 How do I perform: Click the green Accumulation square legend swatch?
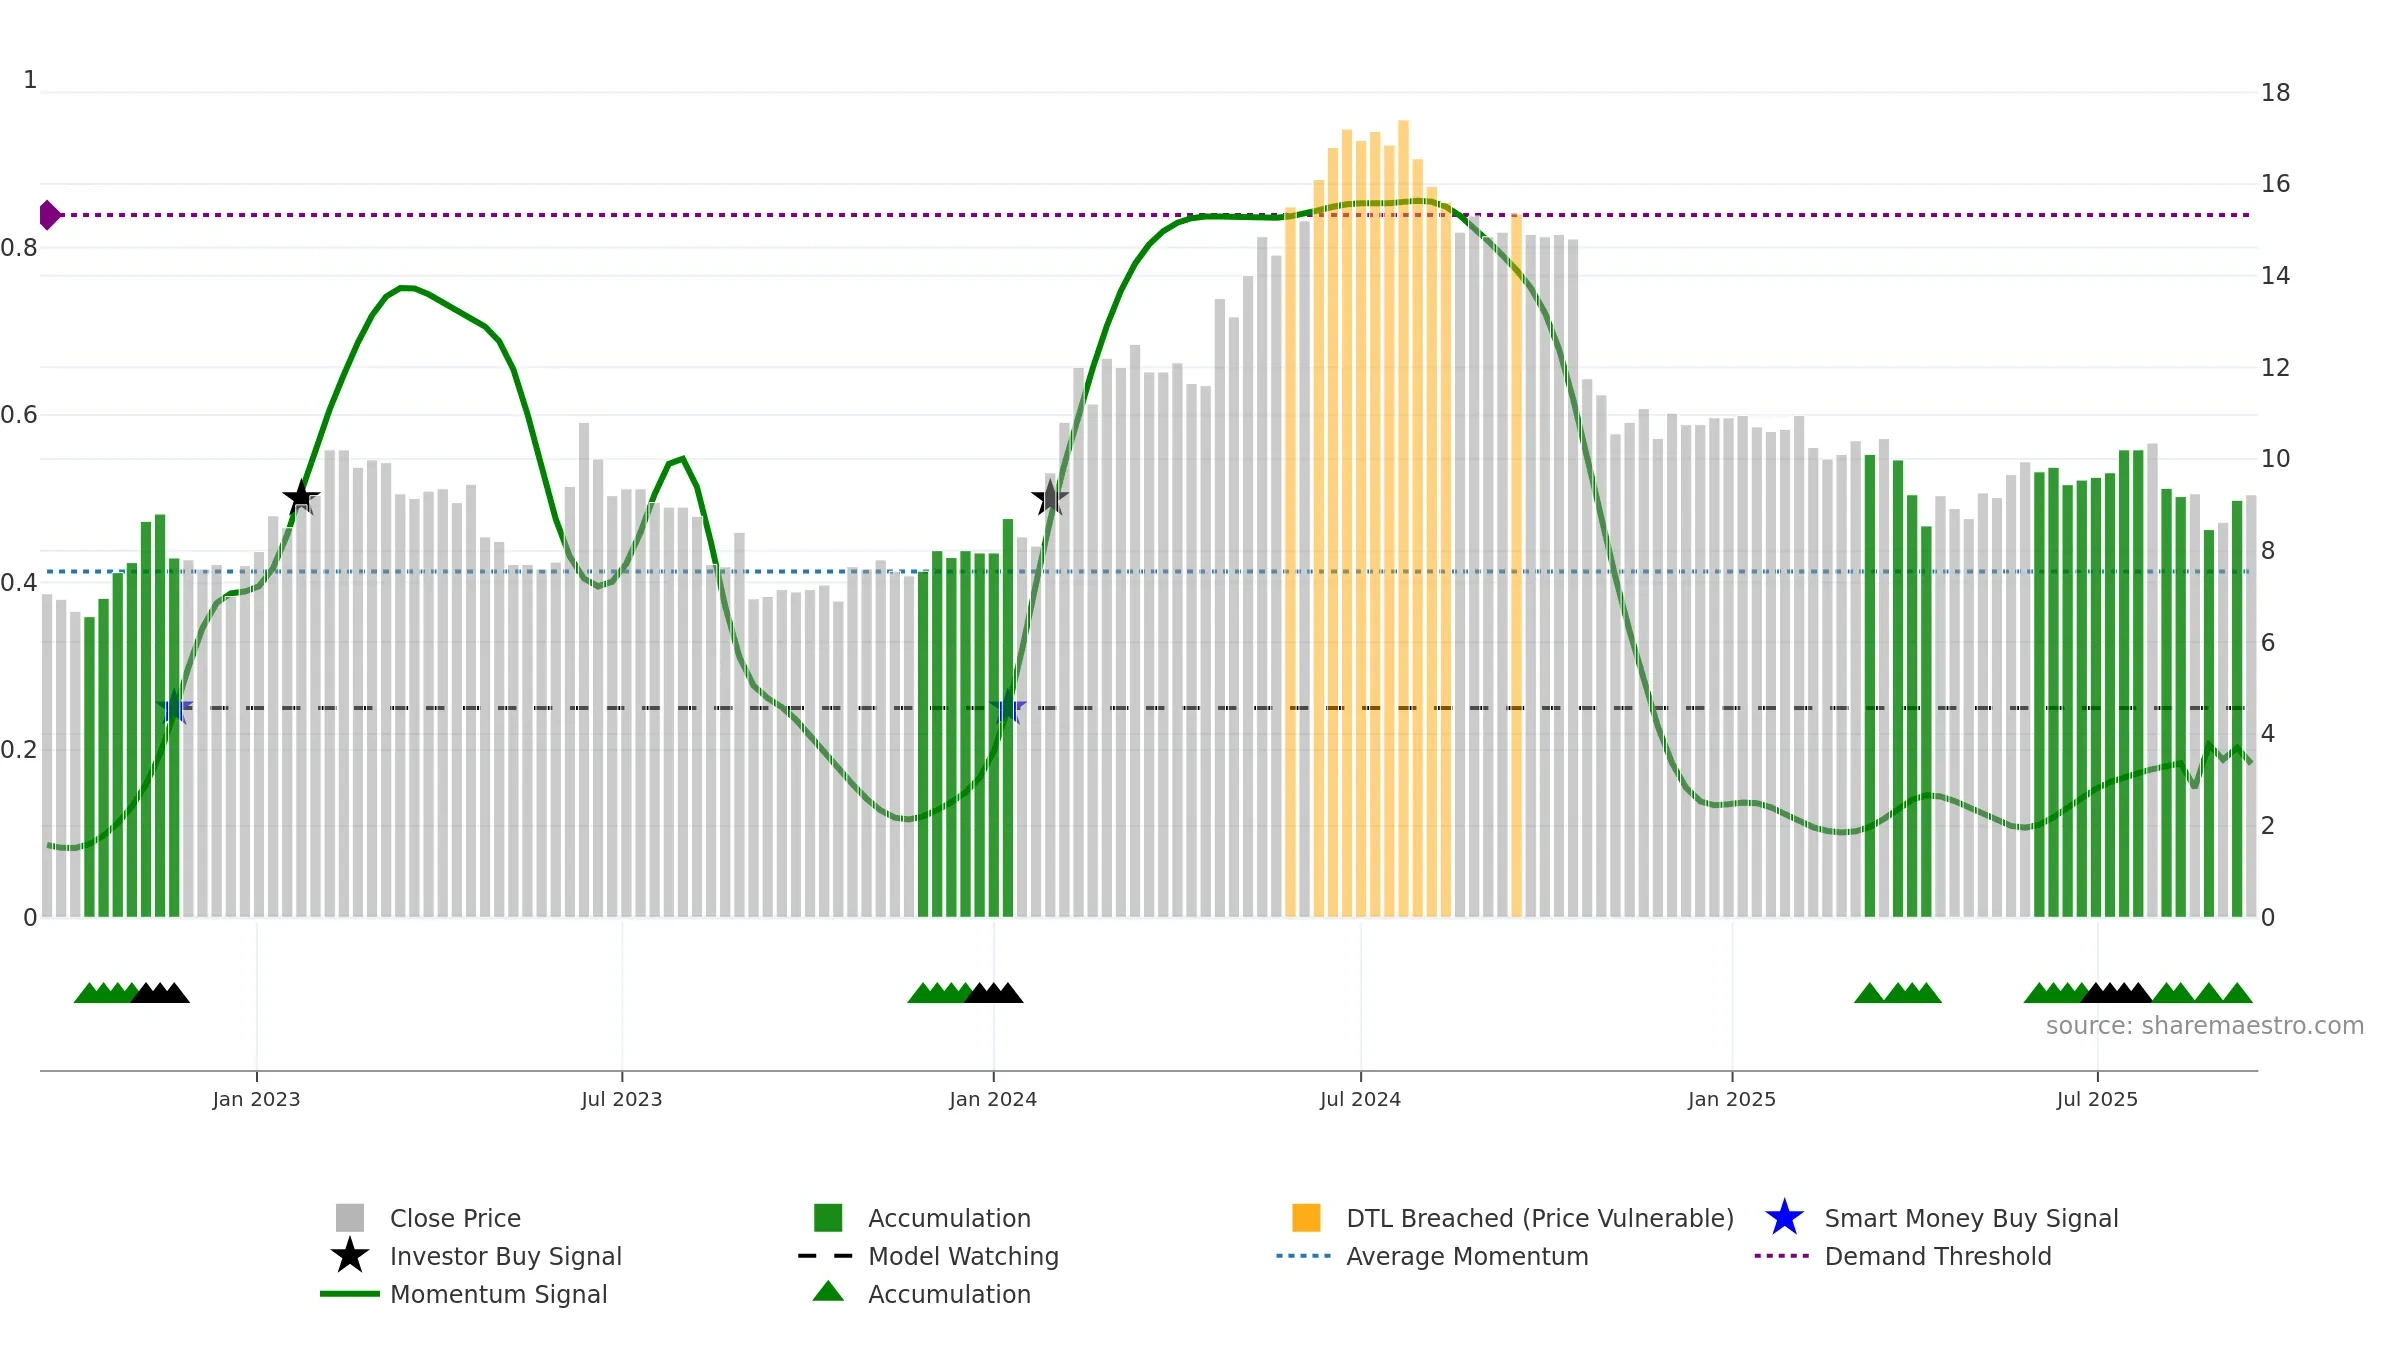point(828,1217)
